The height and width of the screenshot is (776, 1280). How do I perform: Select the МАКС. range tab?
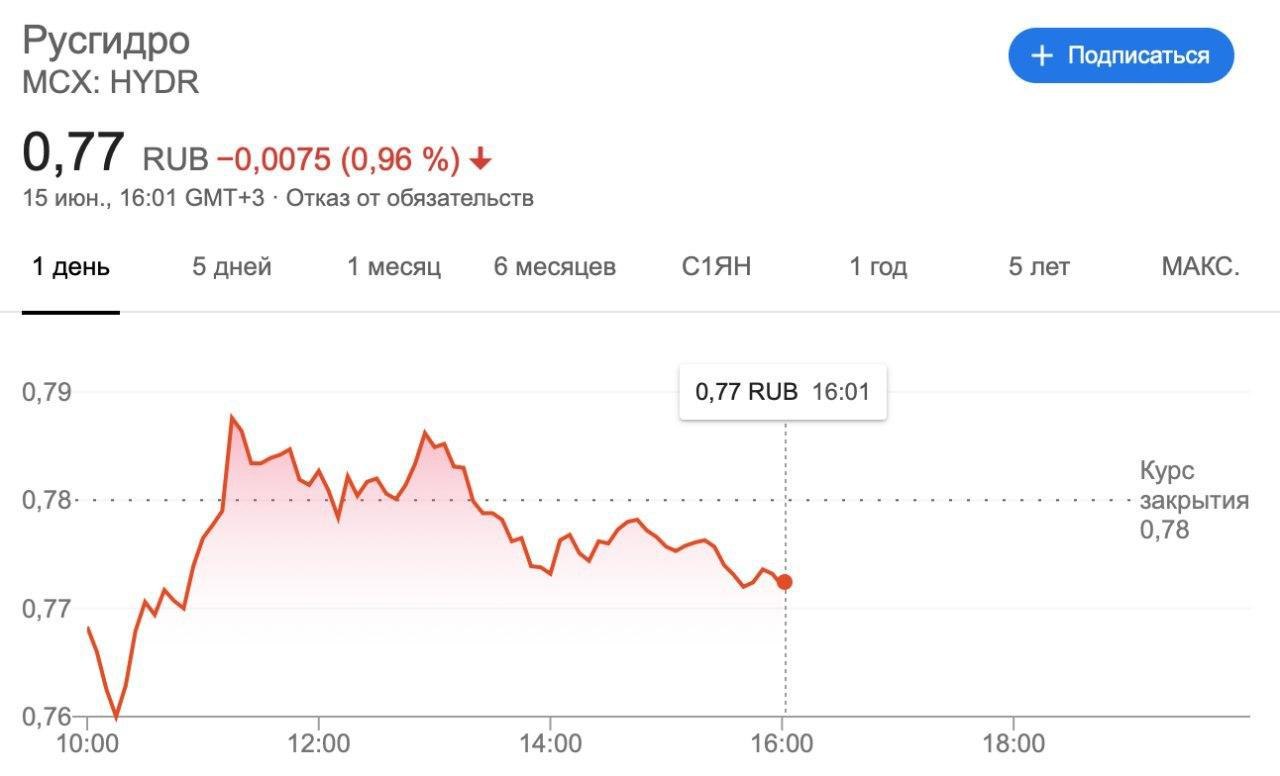point(1201,268)
